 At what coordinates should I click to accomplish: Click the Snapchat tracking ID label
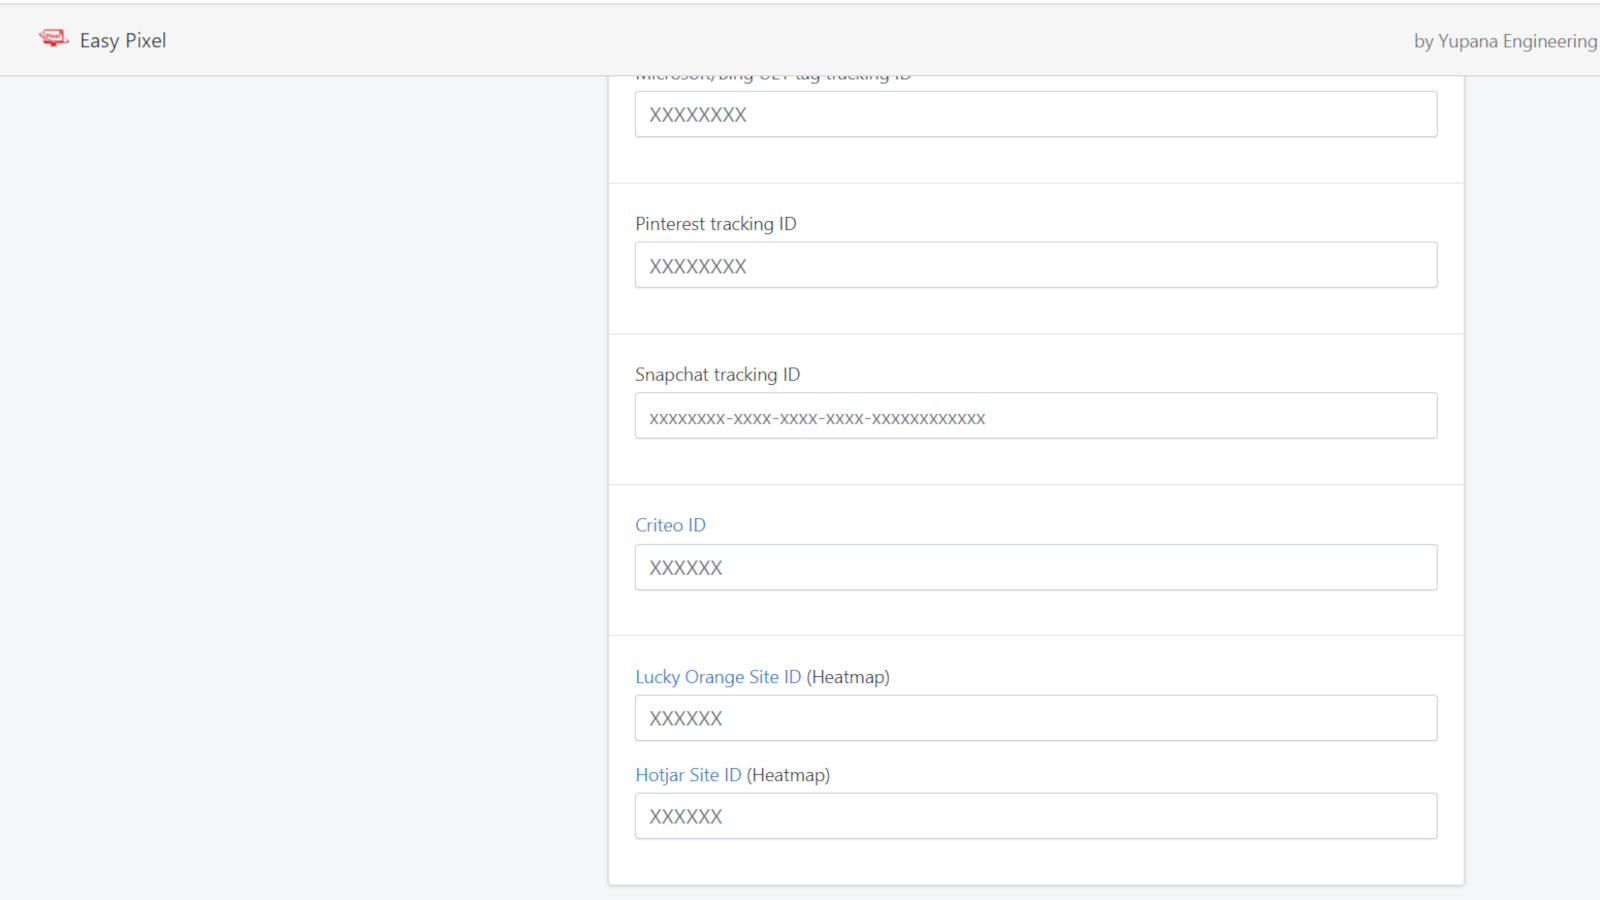tap(718, 375)
